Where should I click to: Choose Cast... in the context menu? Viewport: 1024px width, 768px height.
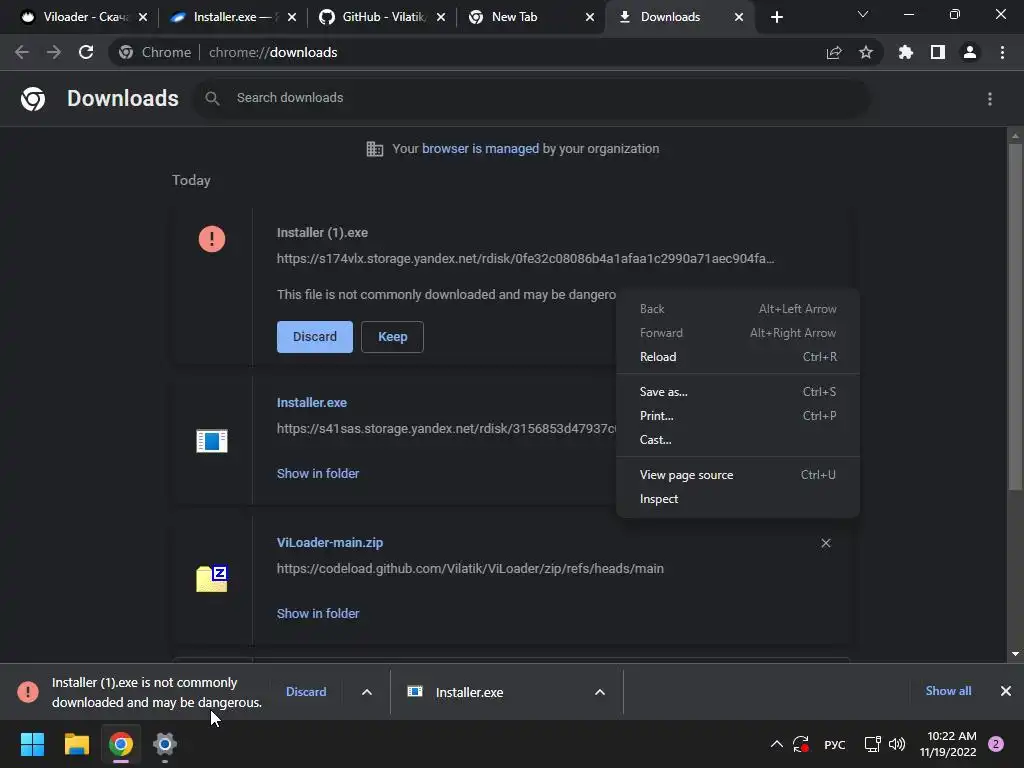click(738, 440)
